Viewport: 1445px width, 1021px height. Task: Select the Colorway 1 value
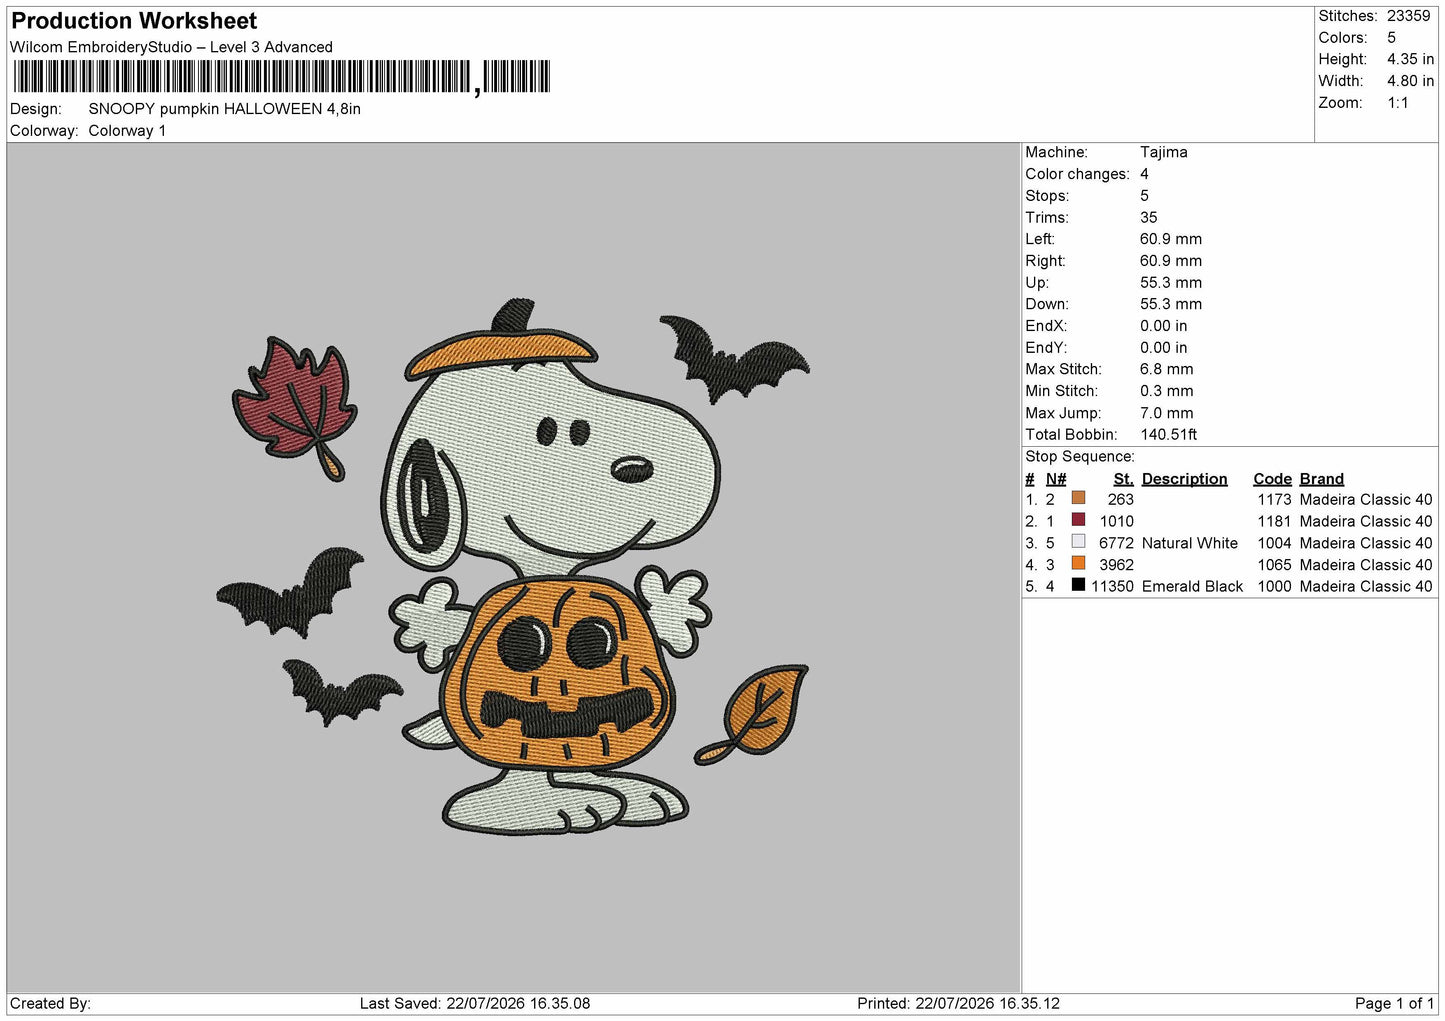tap(127, 131)
